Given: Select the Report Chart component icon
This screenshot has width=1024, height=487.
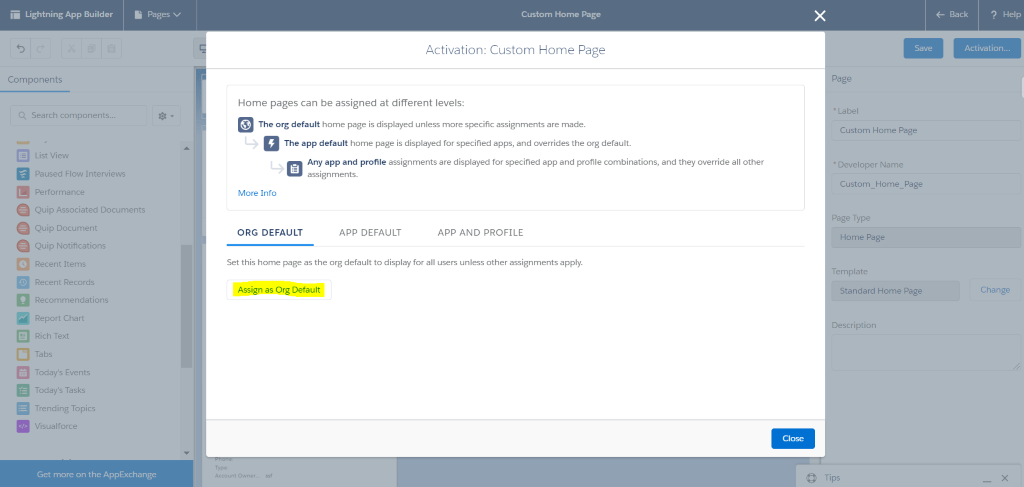Looking at the screenshot, I should tap(24, 318).
